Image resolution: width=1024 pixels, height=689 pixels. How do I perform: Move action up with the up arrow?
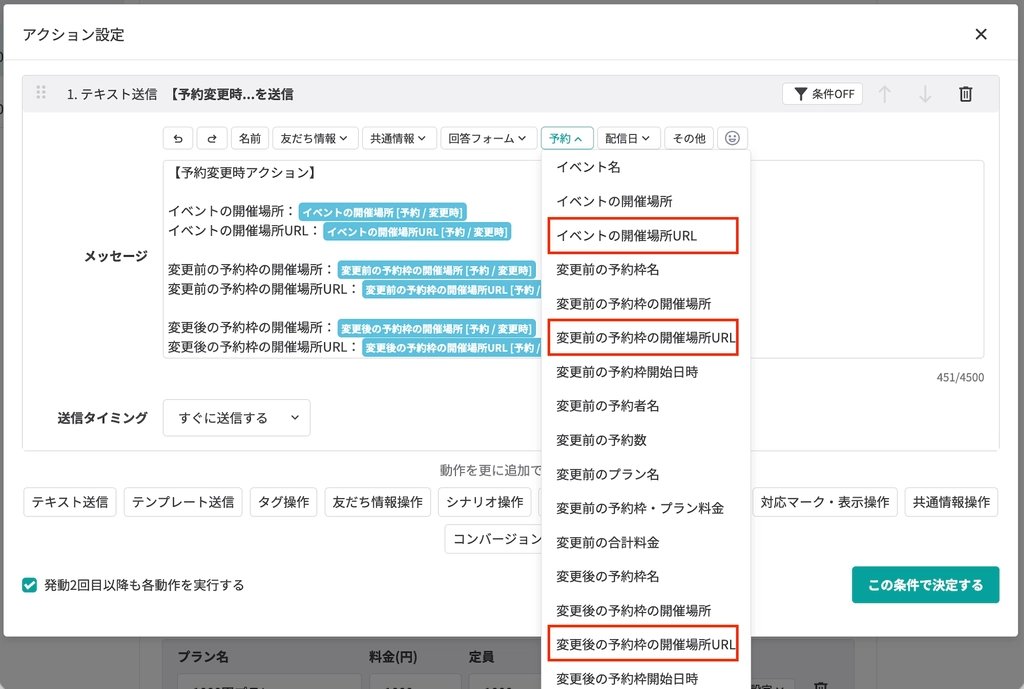click(884, 94)
